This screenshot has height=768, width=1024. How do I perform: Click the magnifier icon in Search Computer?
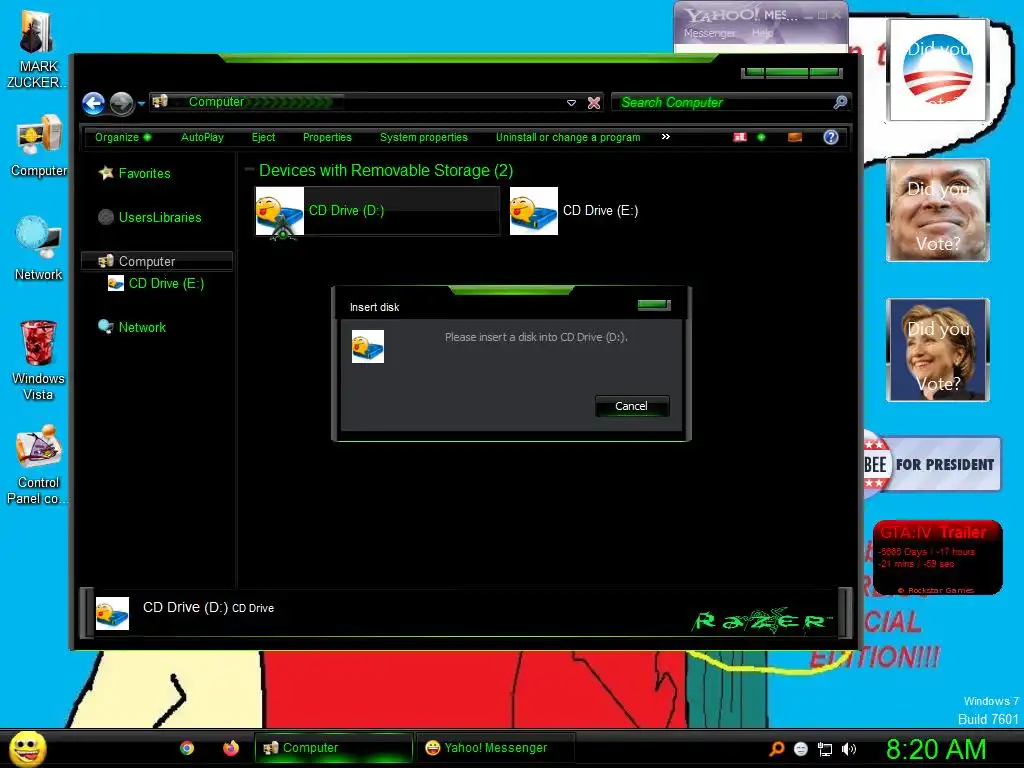pyautogui.click(x=840, y=103)
